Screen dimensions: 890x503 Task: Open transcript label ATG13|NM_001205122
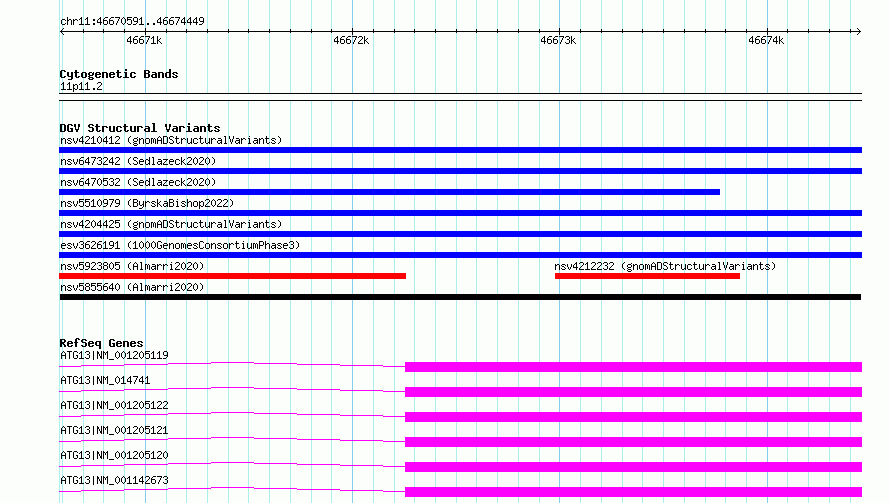click(x=114, y=405)
